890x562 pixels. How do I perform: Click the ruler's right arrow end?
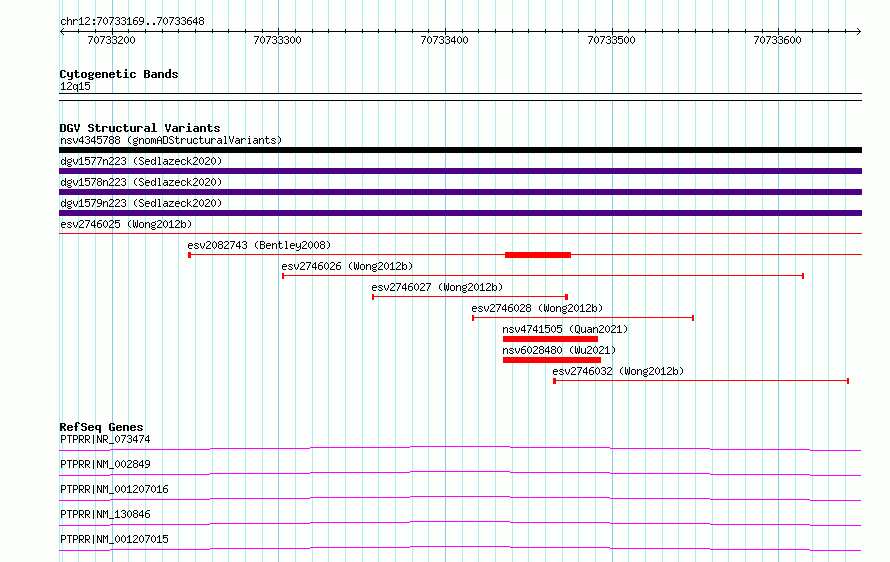(x=859, y=31)
